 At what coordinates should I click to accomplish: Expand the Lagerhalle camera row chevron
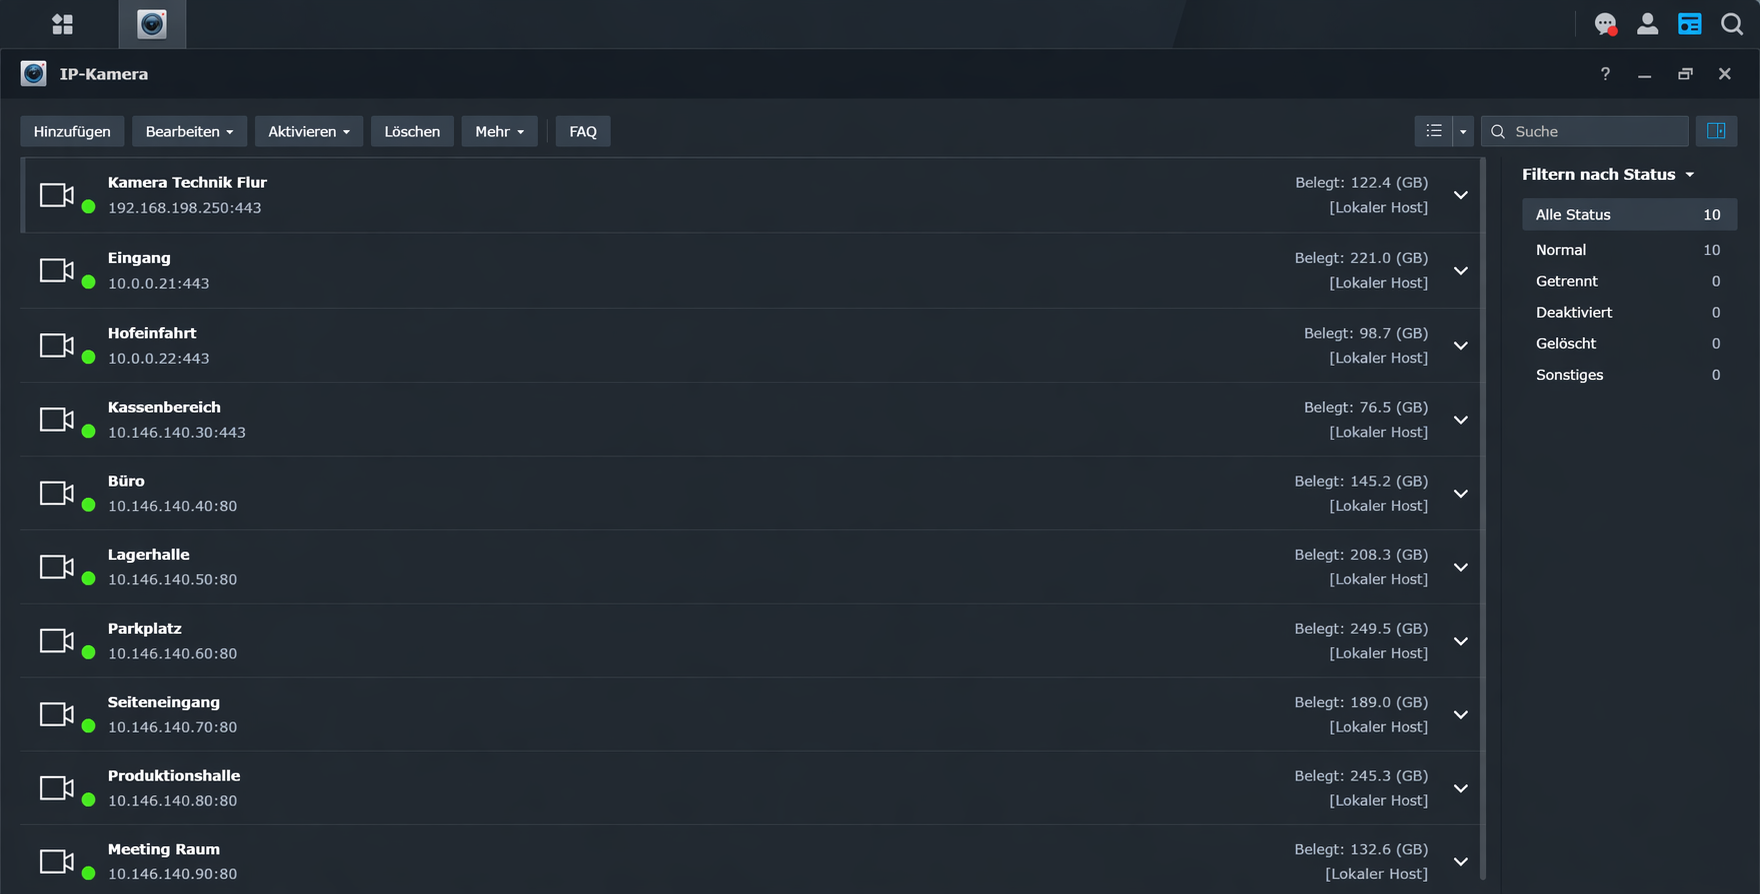(1460, 567)
